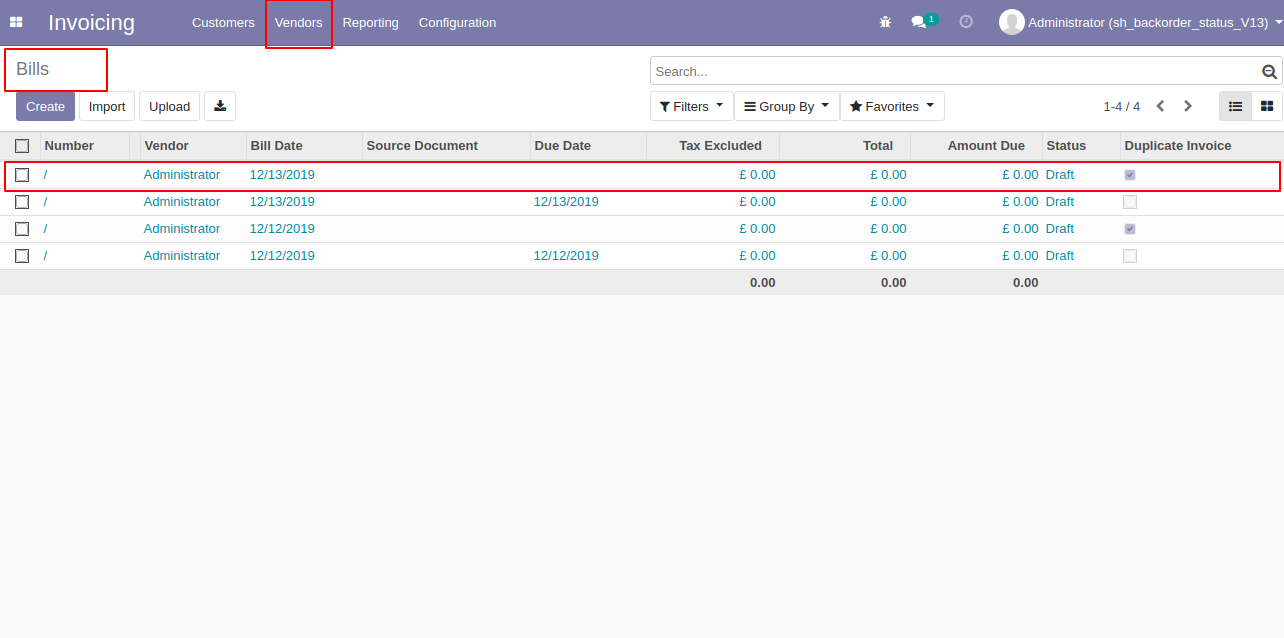Select the 12/12/2019 bill row without due date
The image size is (1284, 638).
22,229
